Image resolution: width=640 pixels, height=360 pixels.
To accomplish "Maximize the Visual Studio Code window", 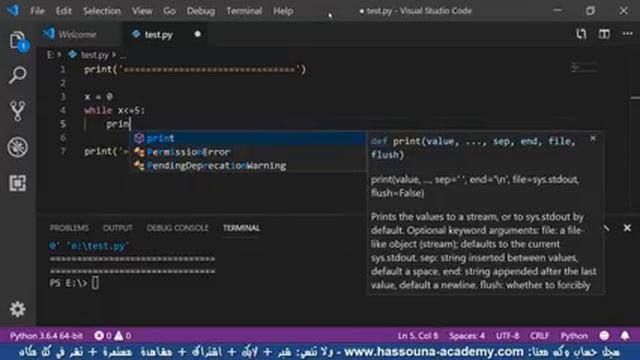I will tap(590, 11).
